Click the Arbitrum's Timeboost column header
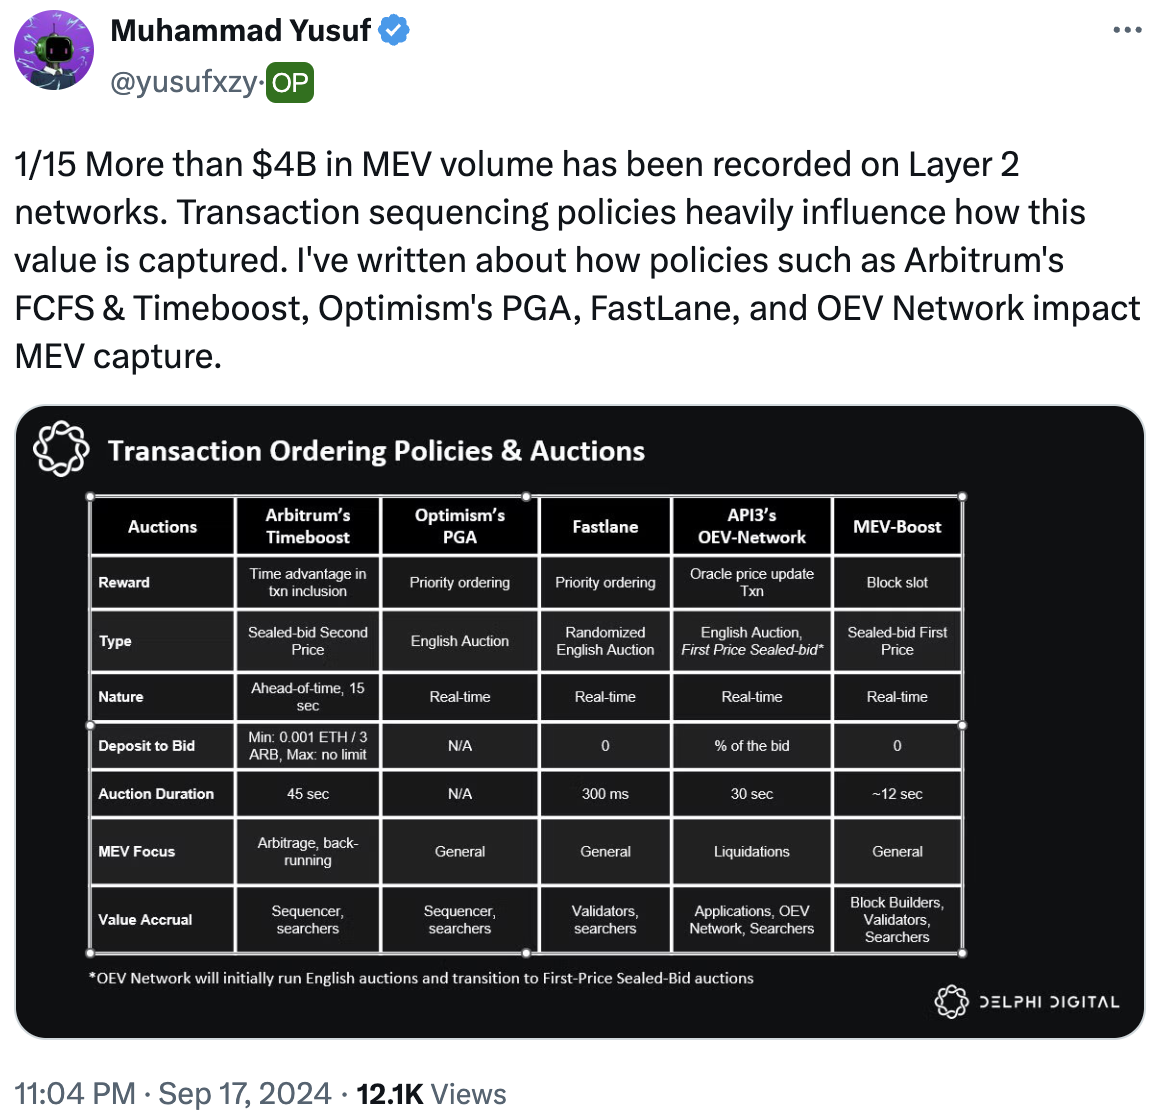The image size is (1154, 1120). [x=308, y=526]
